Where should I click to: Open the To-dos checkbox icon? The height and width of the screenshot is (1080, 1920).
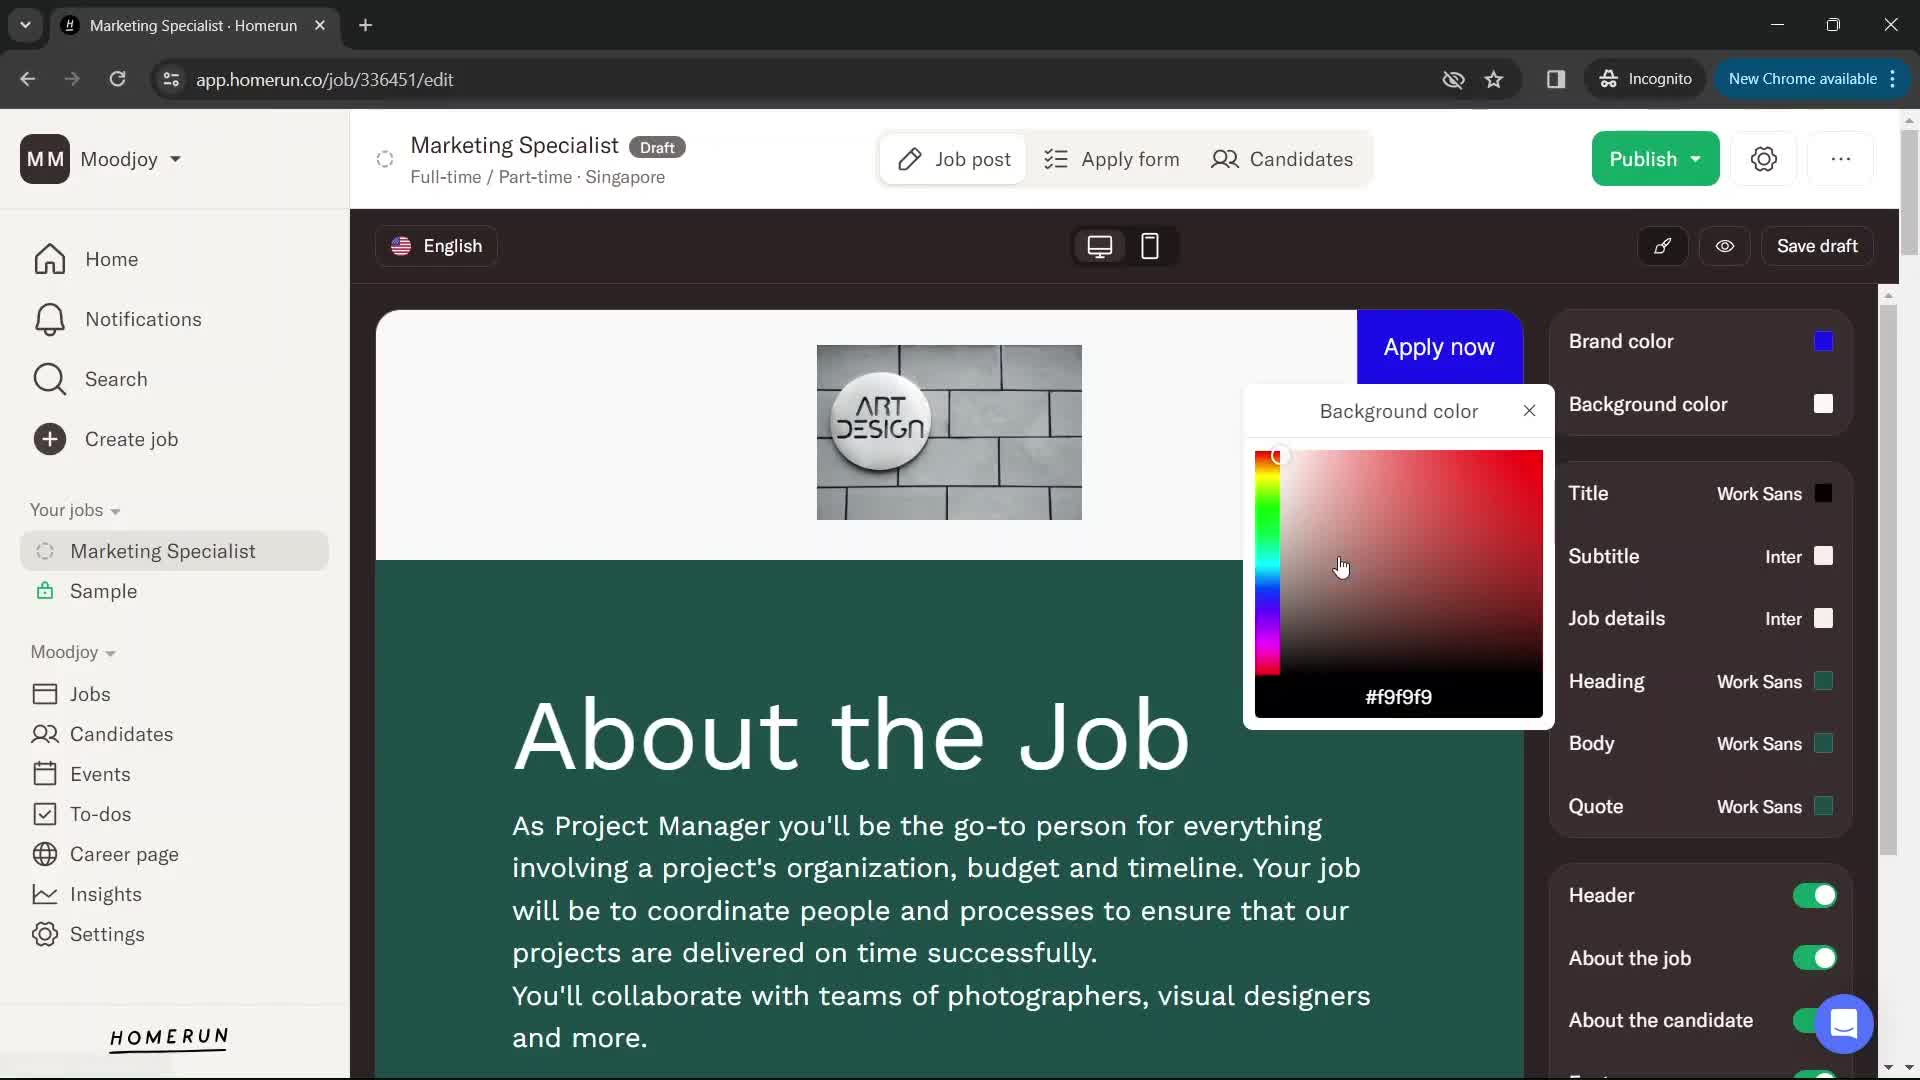click(x=45, y=814)
